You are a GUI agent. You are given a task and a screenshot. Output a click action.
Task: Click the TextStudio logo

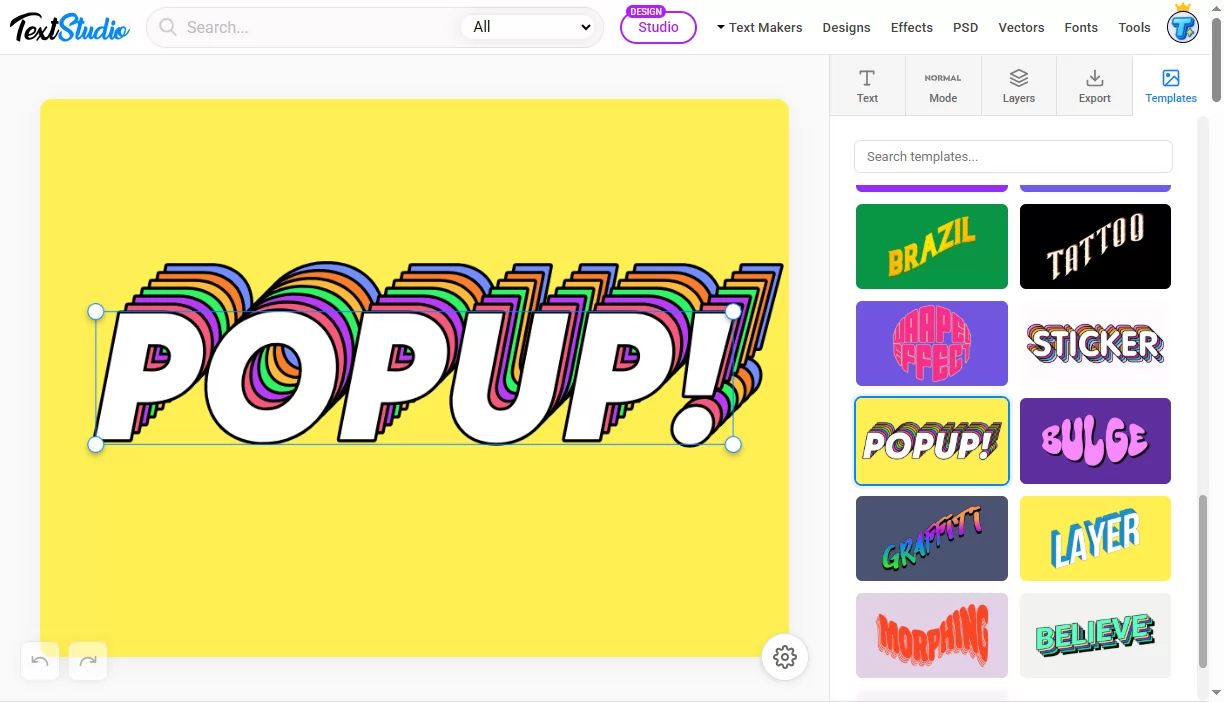[x=69, y=27]
